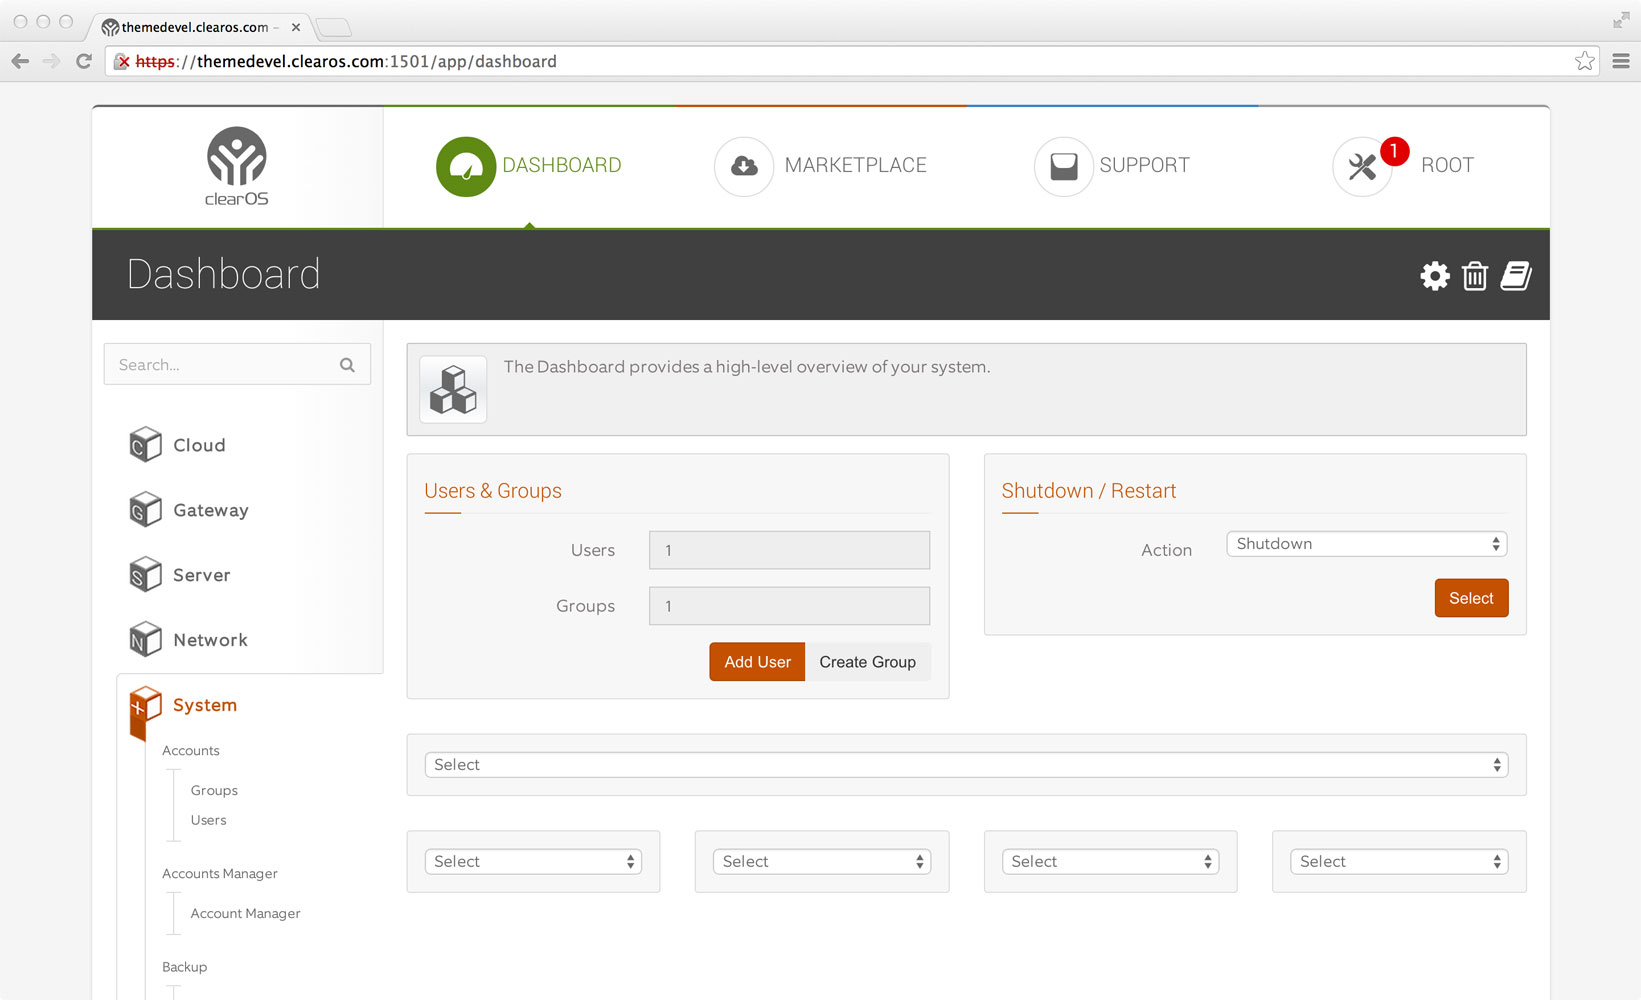The width and height of the screenshot is (1641, 1000).
Task: Expand the Gateway sidebar category
Action: click(x=211, y=510)
